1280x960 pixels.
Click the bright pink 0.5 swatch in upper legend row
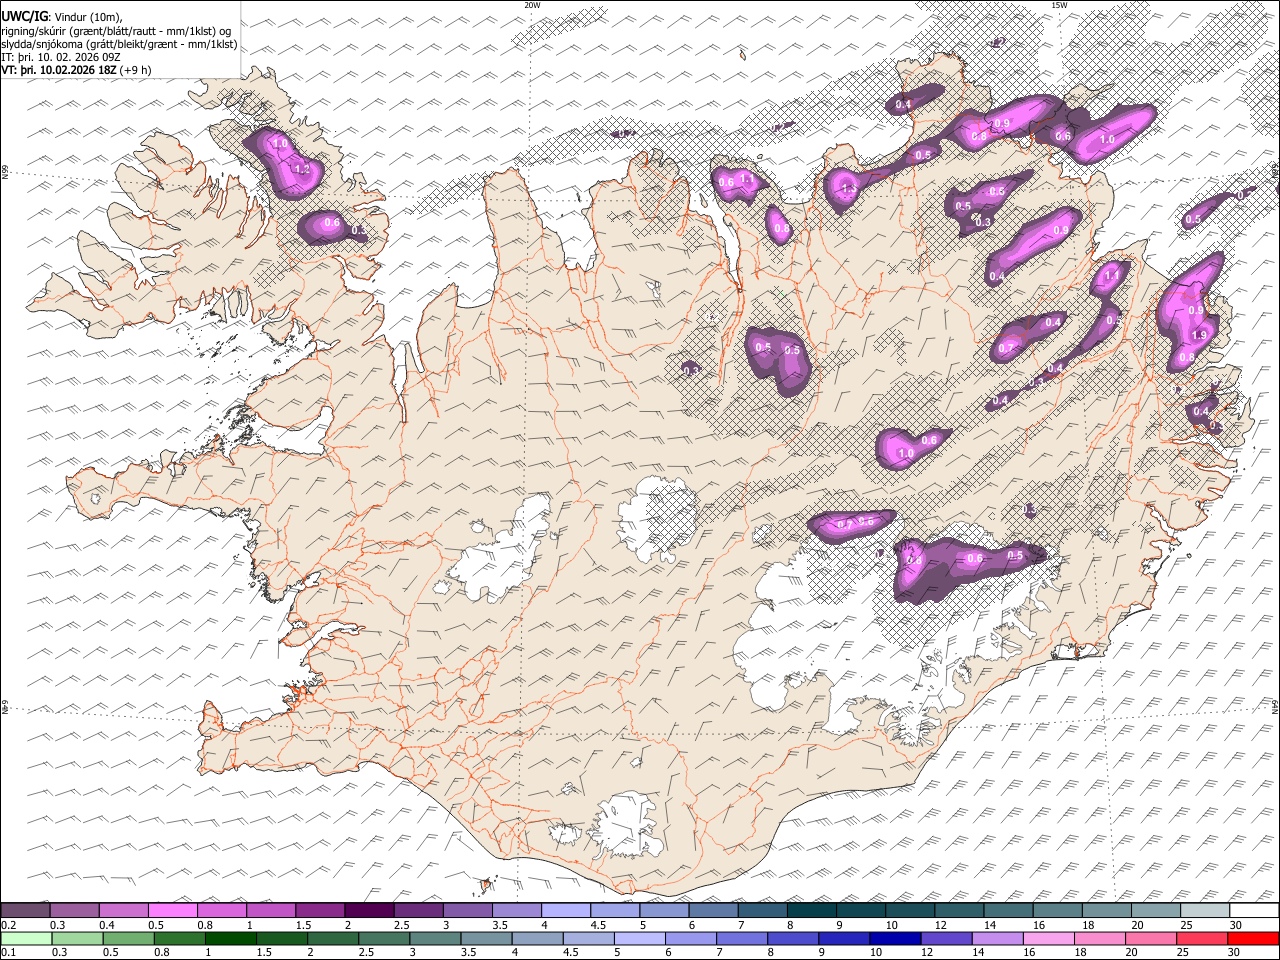coord(172,910)
